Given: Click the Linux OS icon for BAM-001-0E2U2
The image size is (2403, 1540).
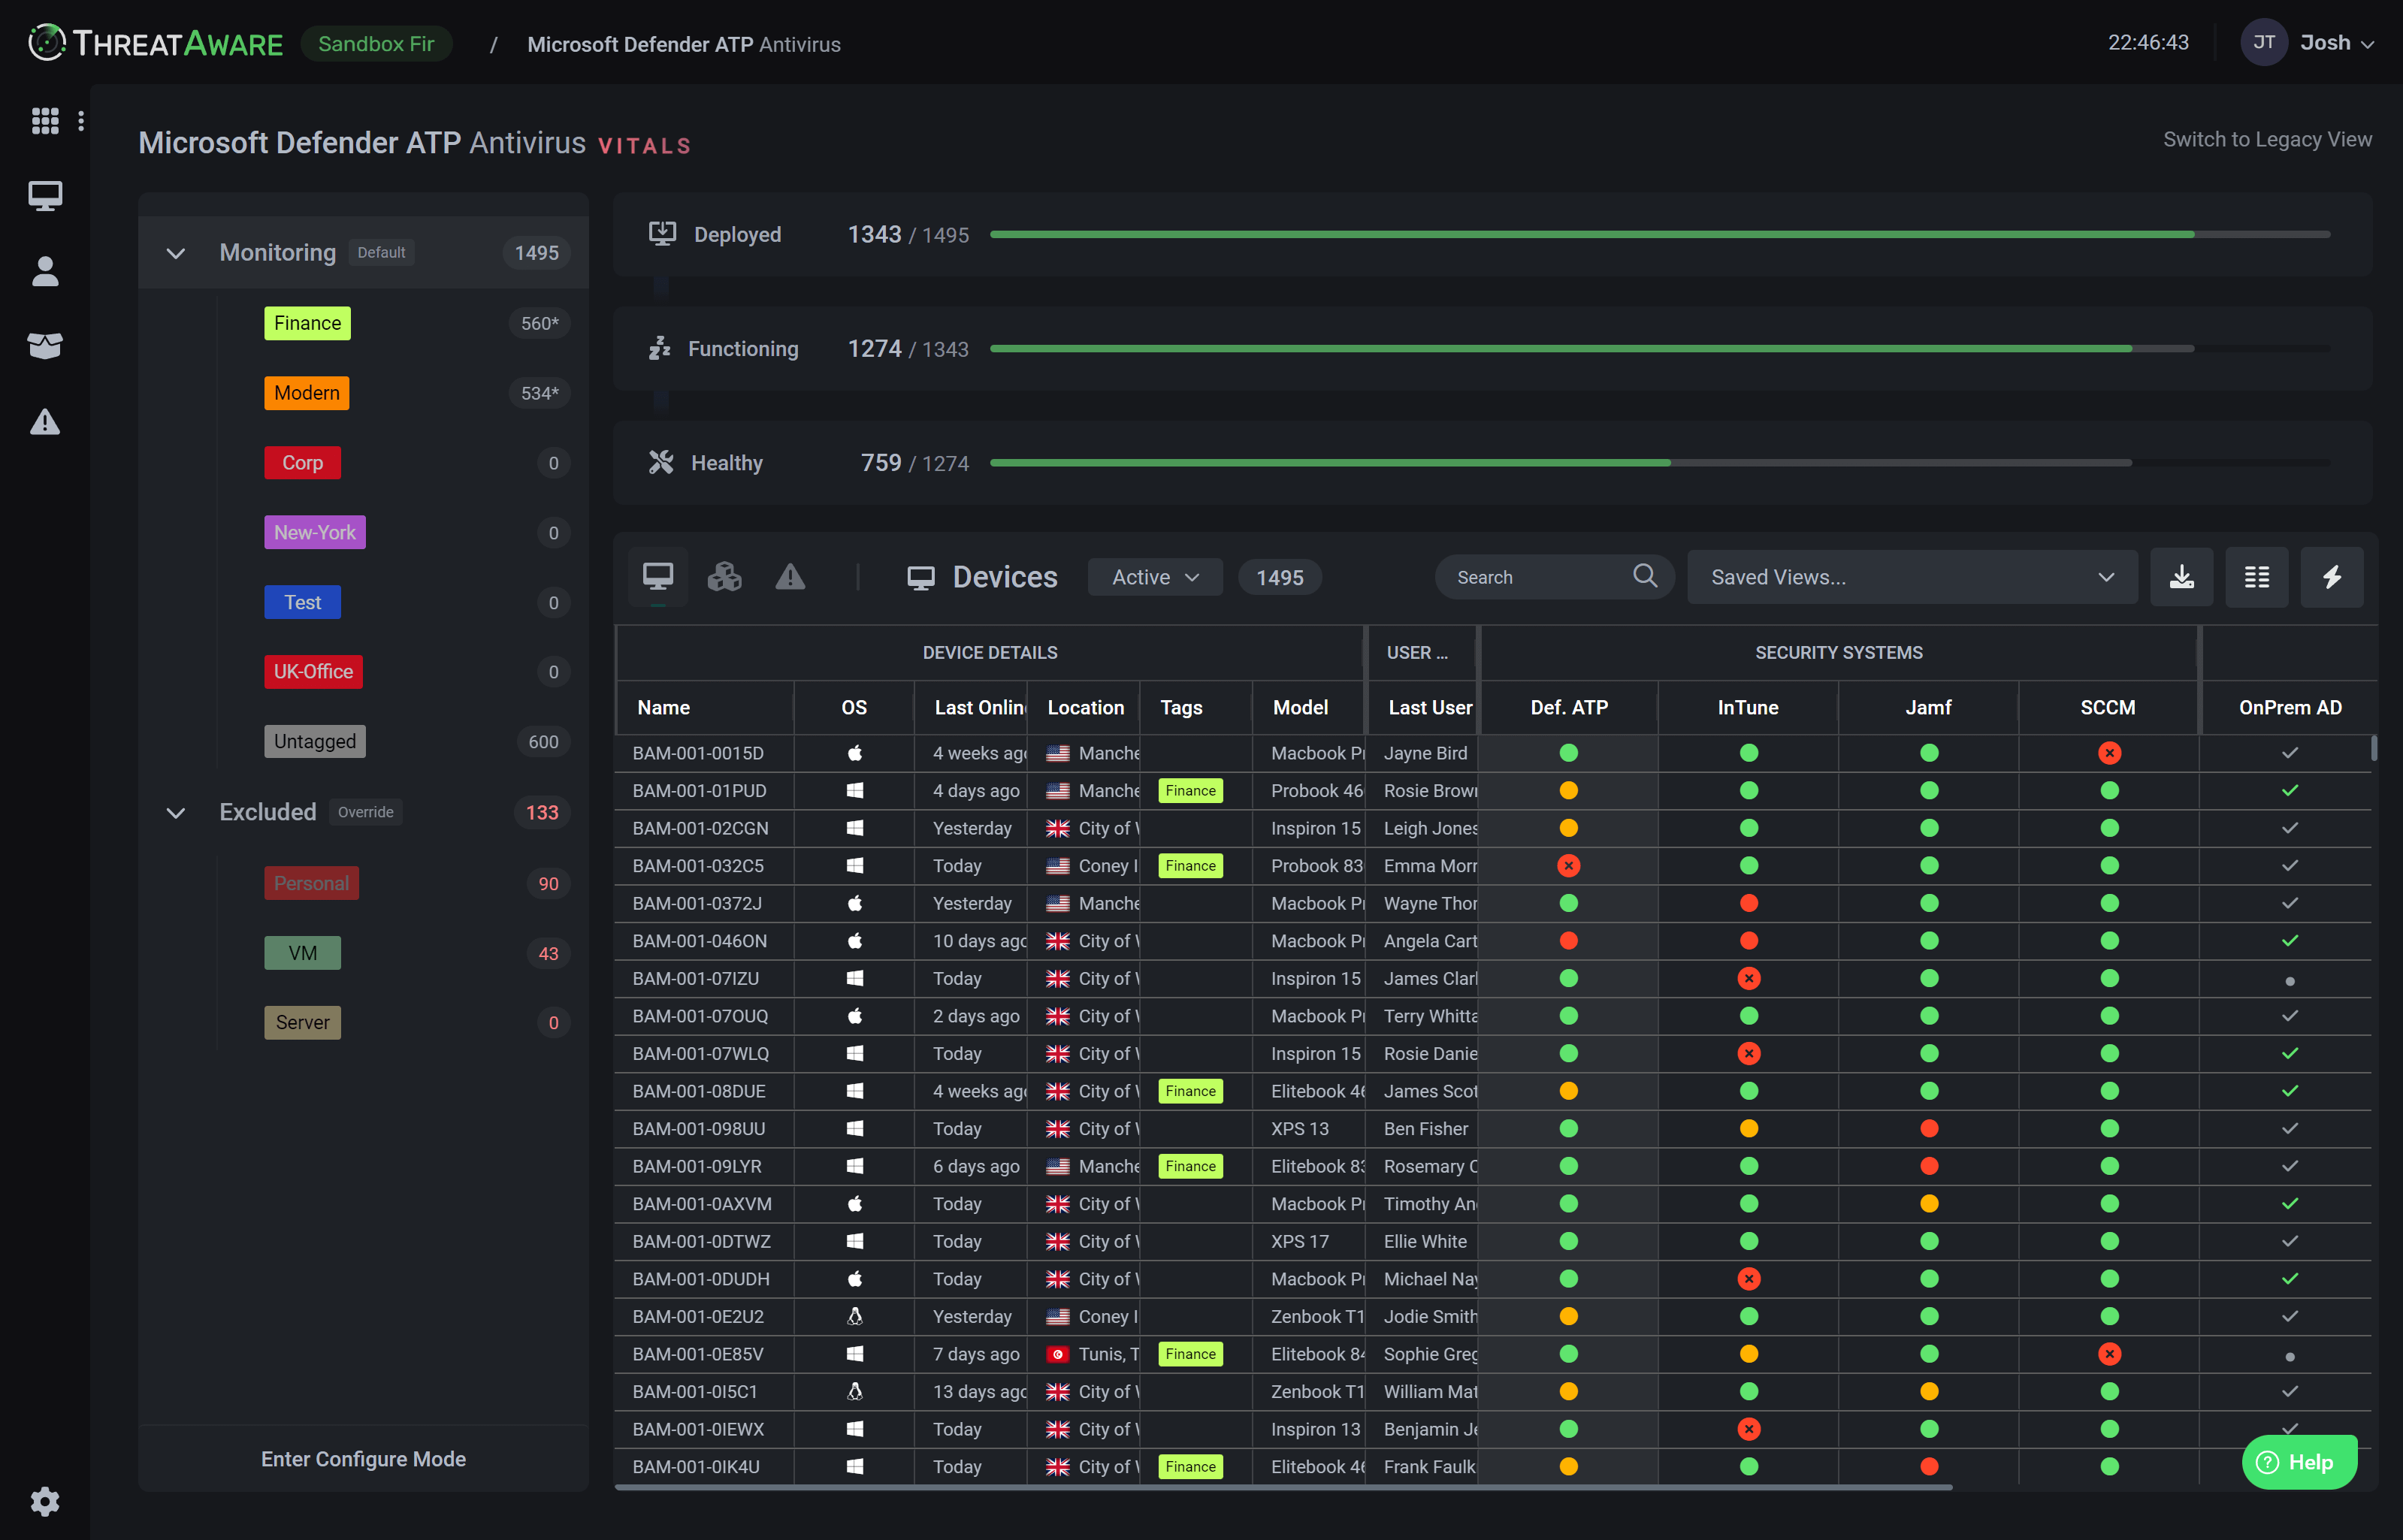Looking at the screenshot, I should [x=854, y=1316].
